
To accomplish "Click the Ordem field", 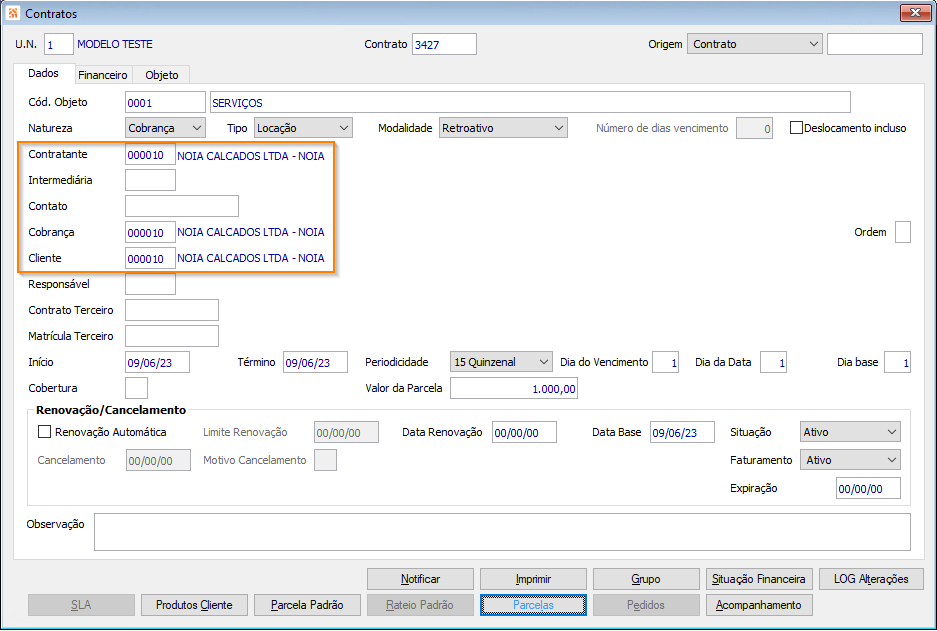I will [902, 232].
